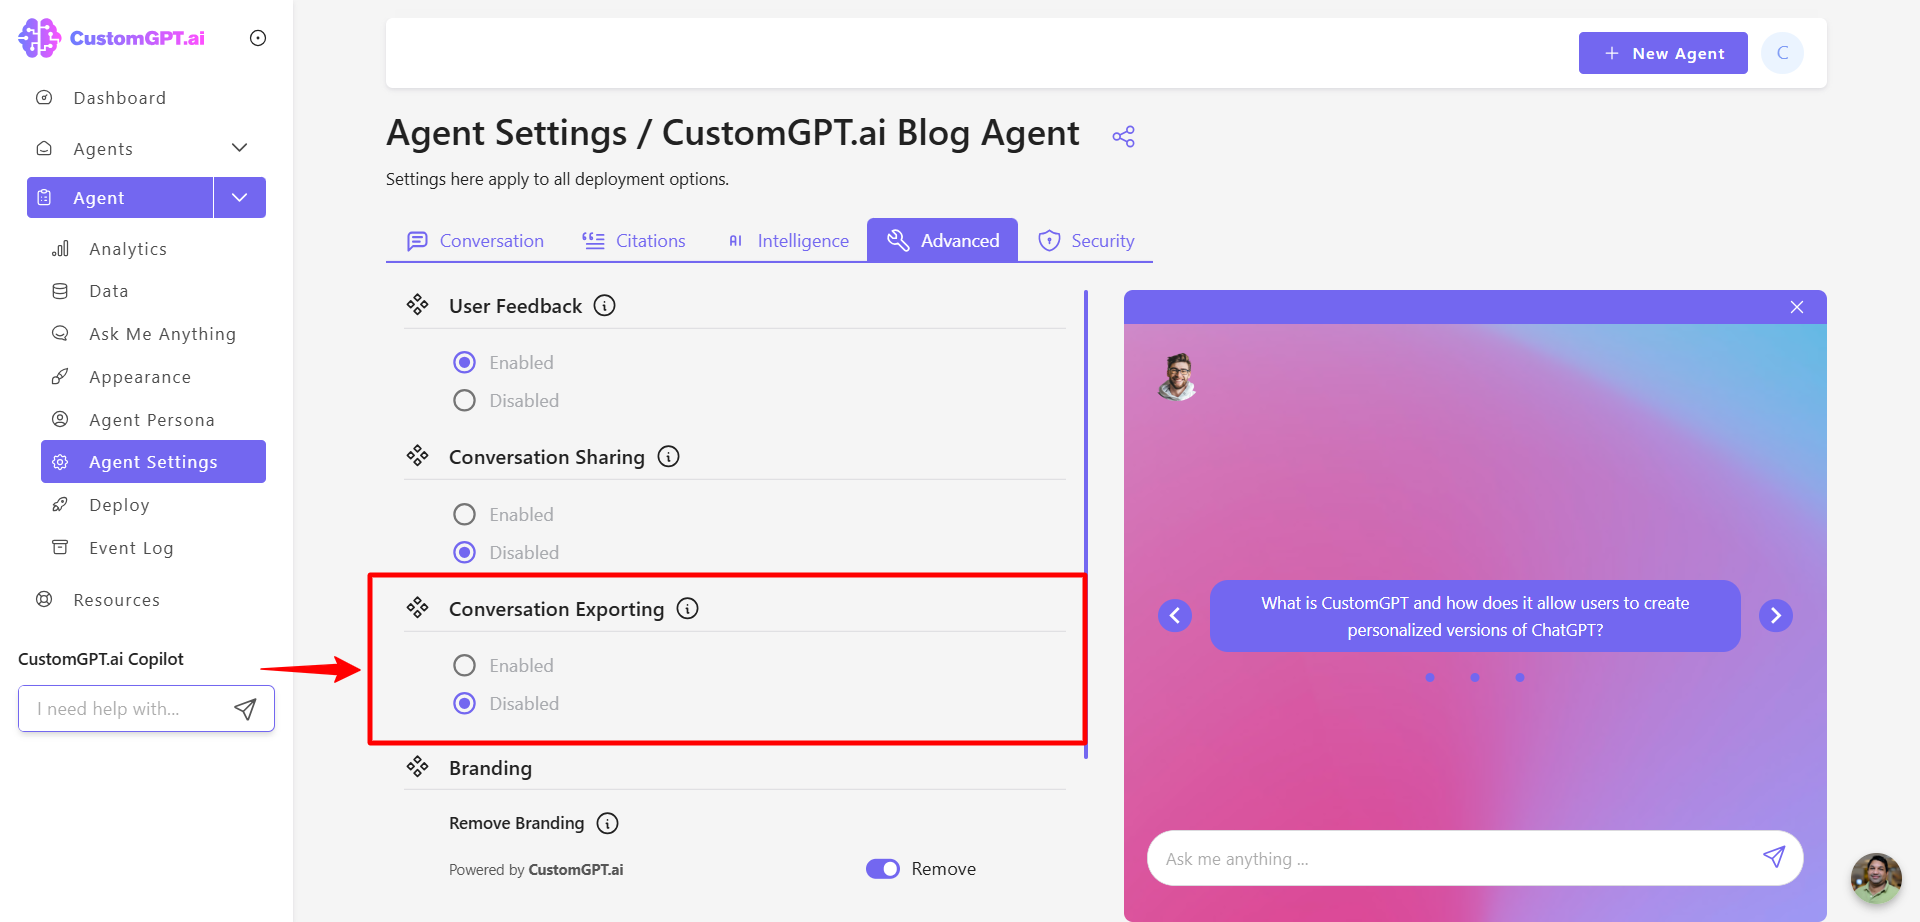Disable Conversation Sharing

(464, 553)
